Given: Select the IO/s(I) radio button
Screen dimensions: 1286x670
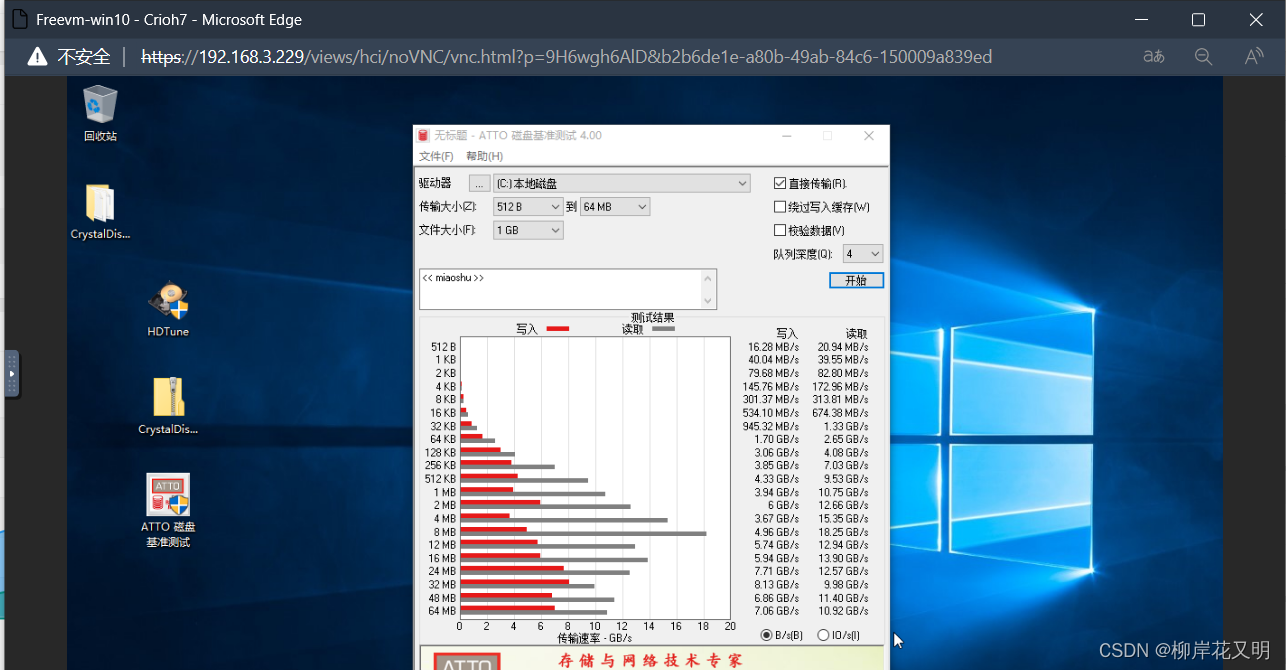Looking at the screenshot, I should 823,635.
